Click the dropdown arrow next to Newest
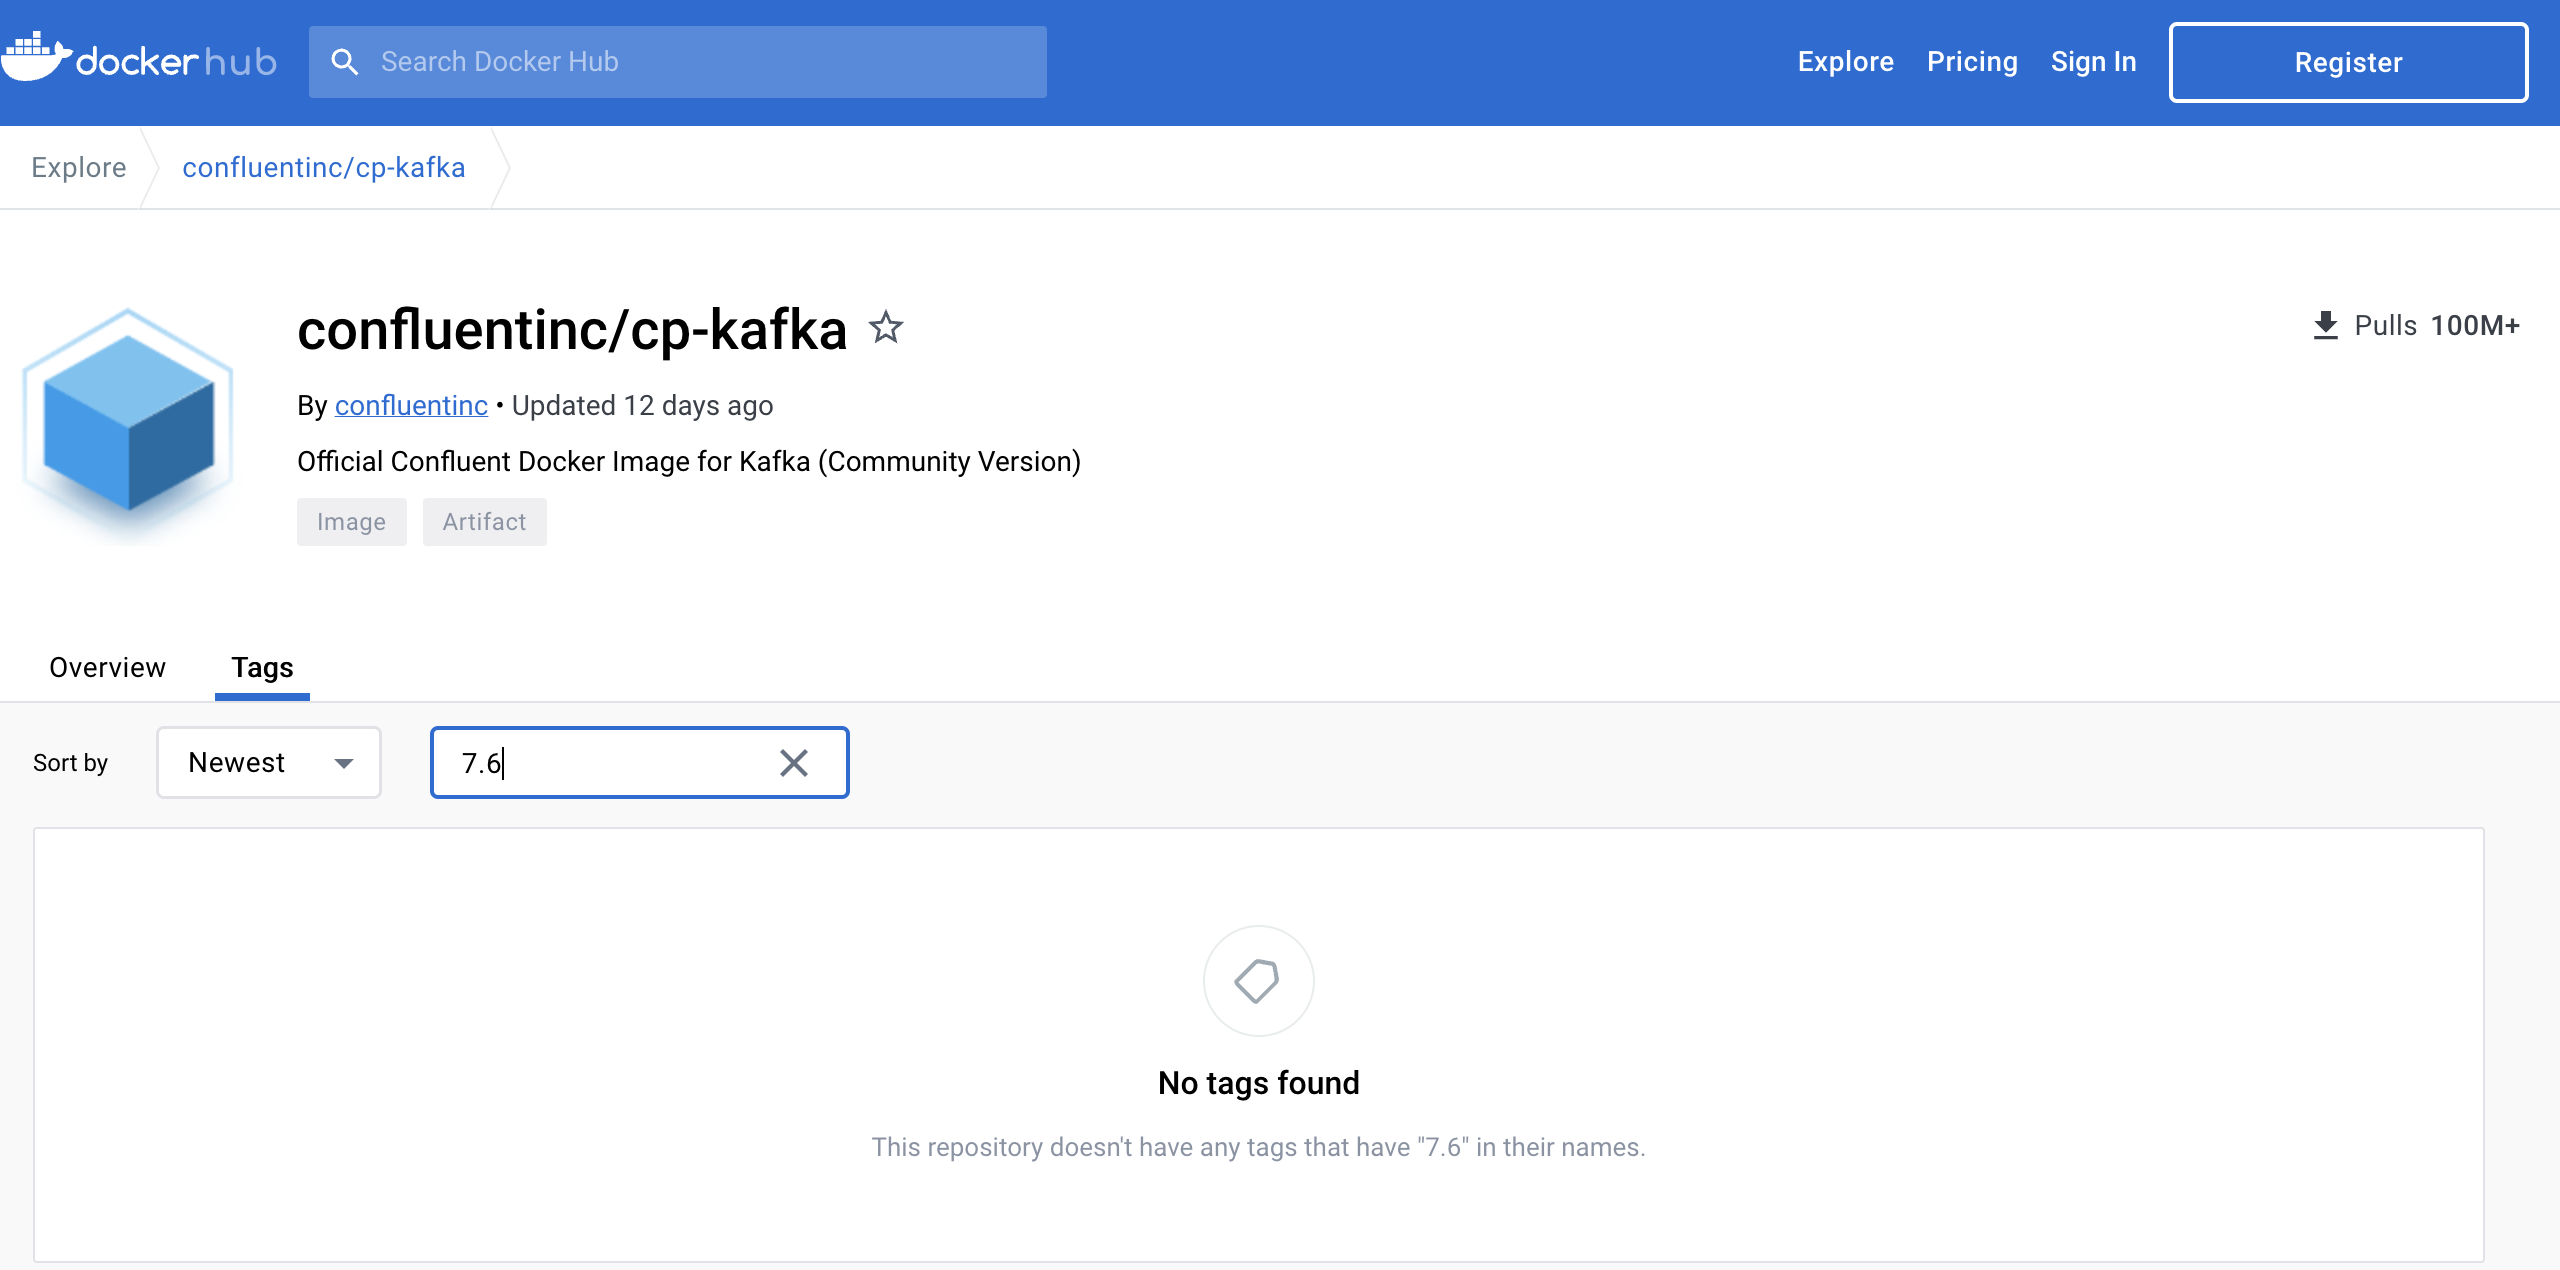Viewport: 2560px width, 1270px height. tap(344, 763)
